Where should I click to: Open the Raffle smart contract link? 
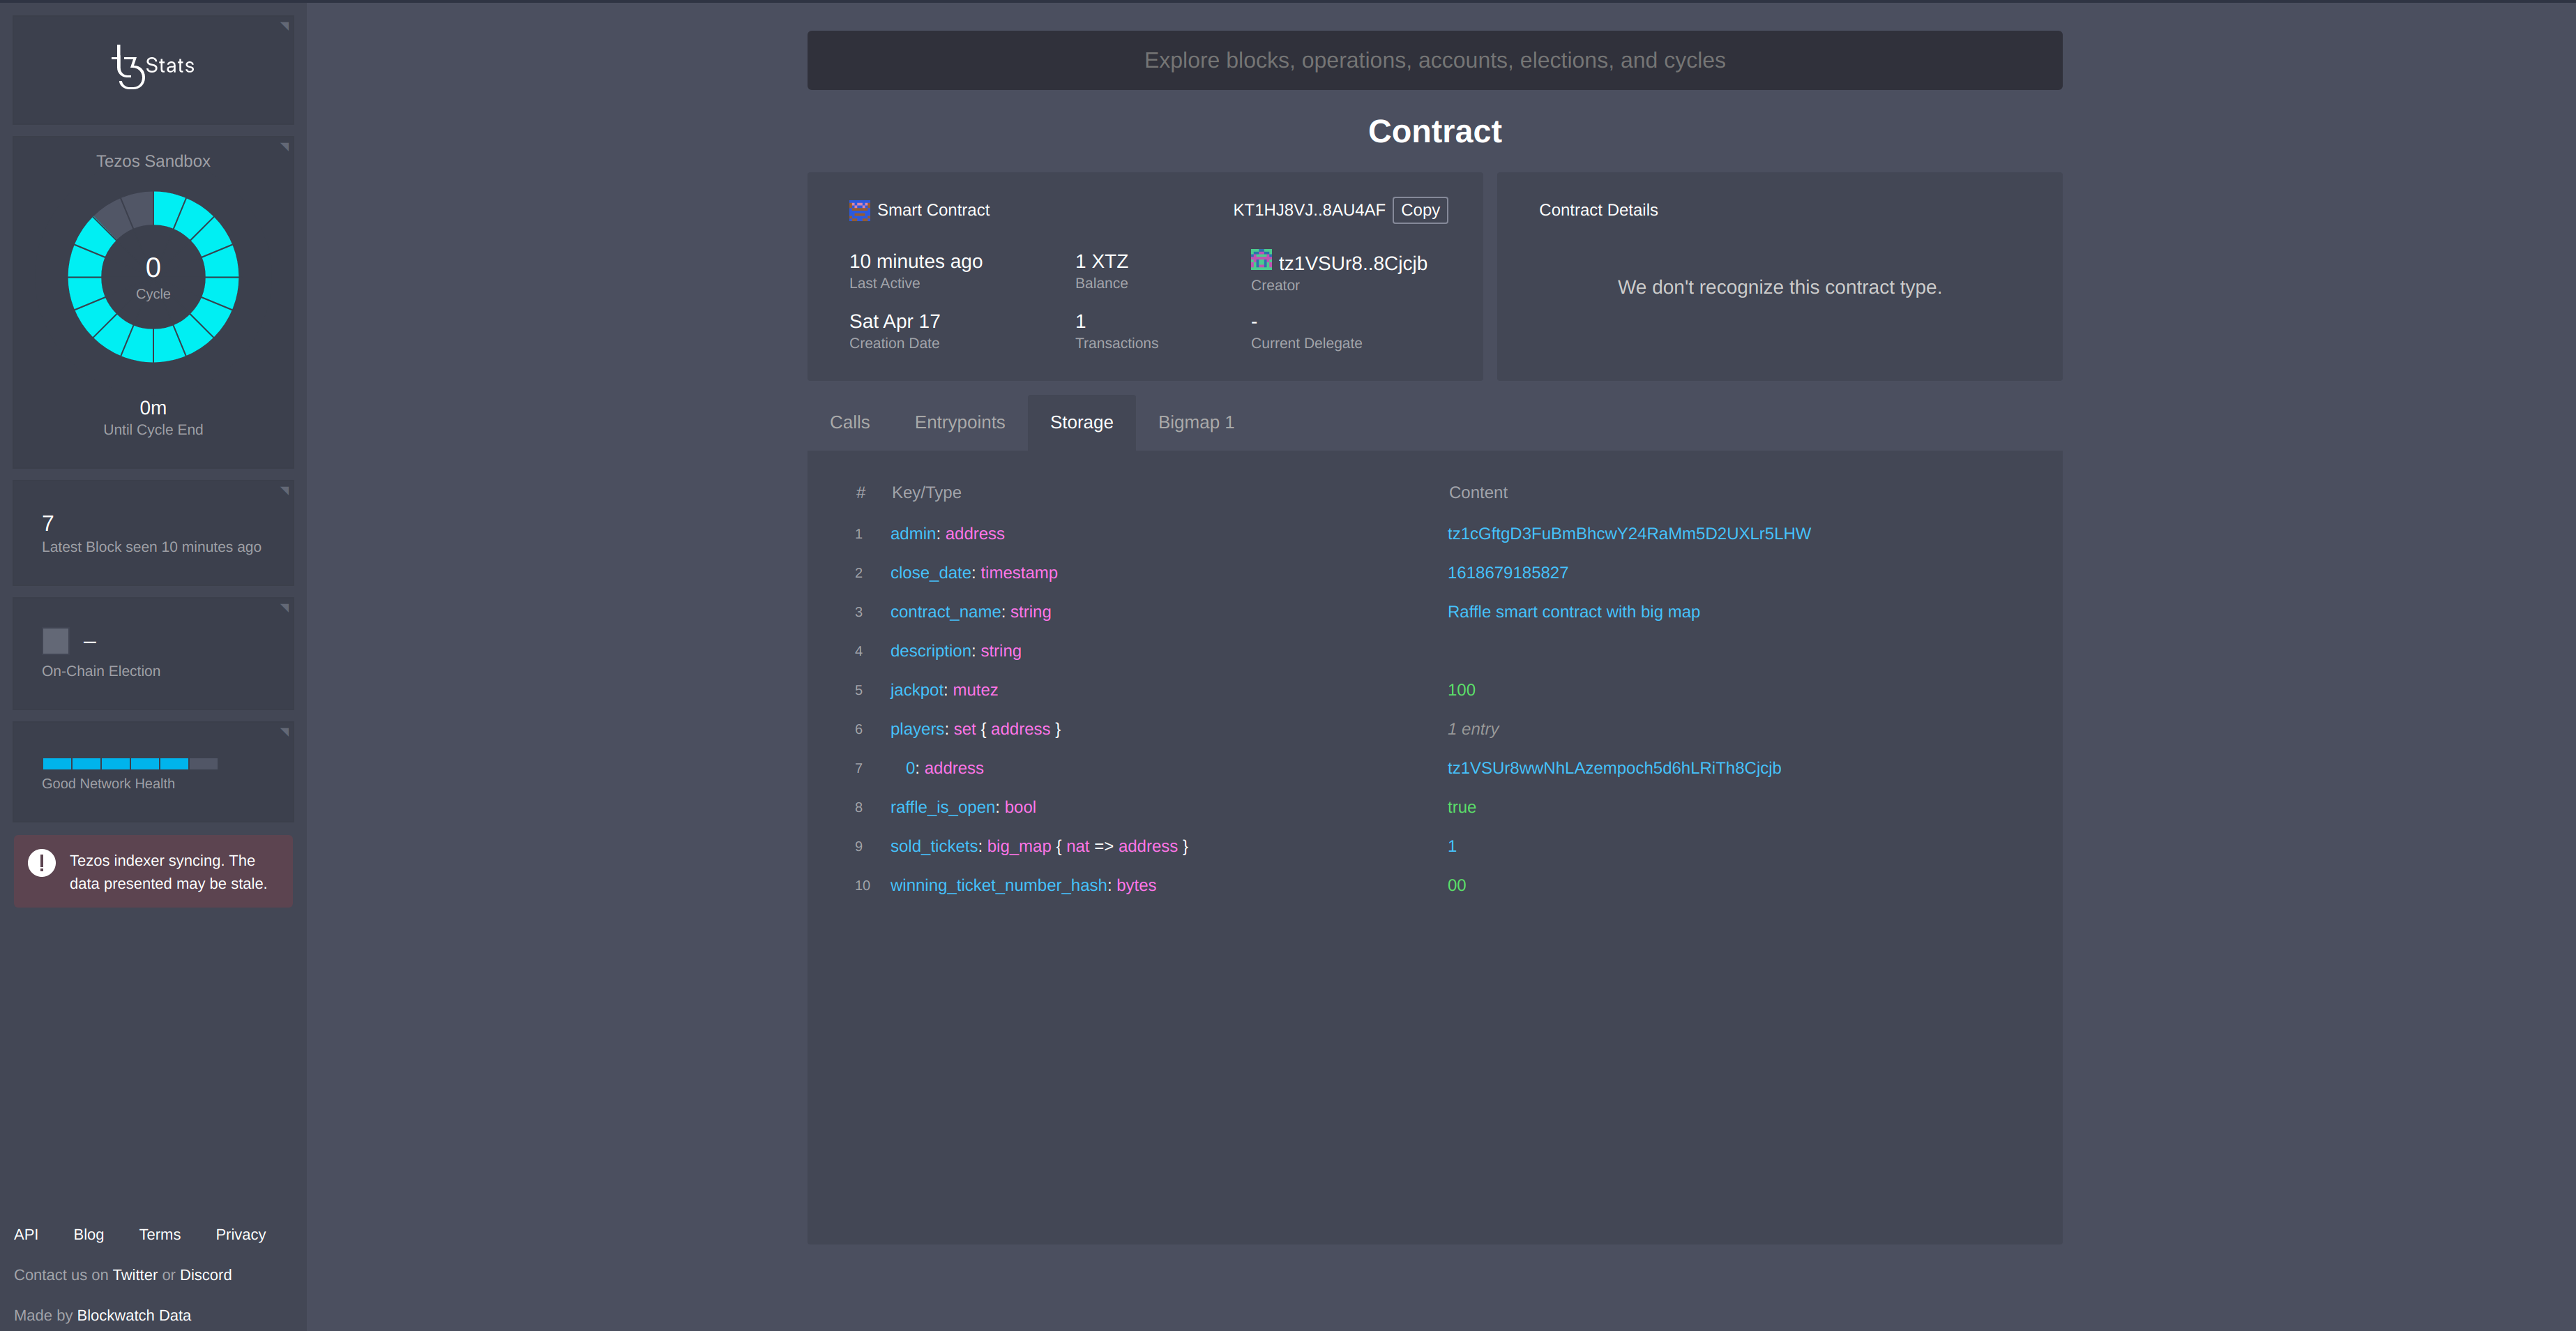[1573, 611]
